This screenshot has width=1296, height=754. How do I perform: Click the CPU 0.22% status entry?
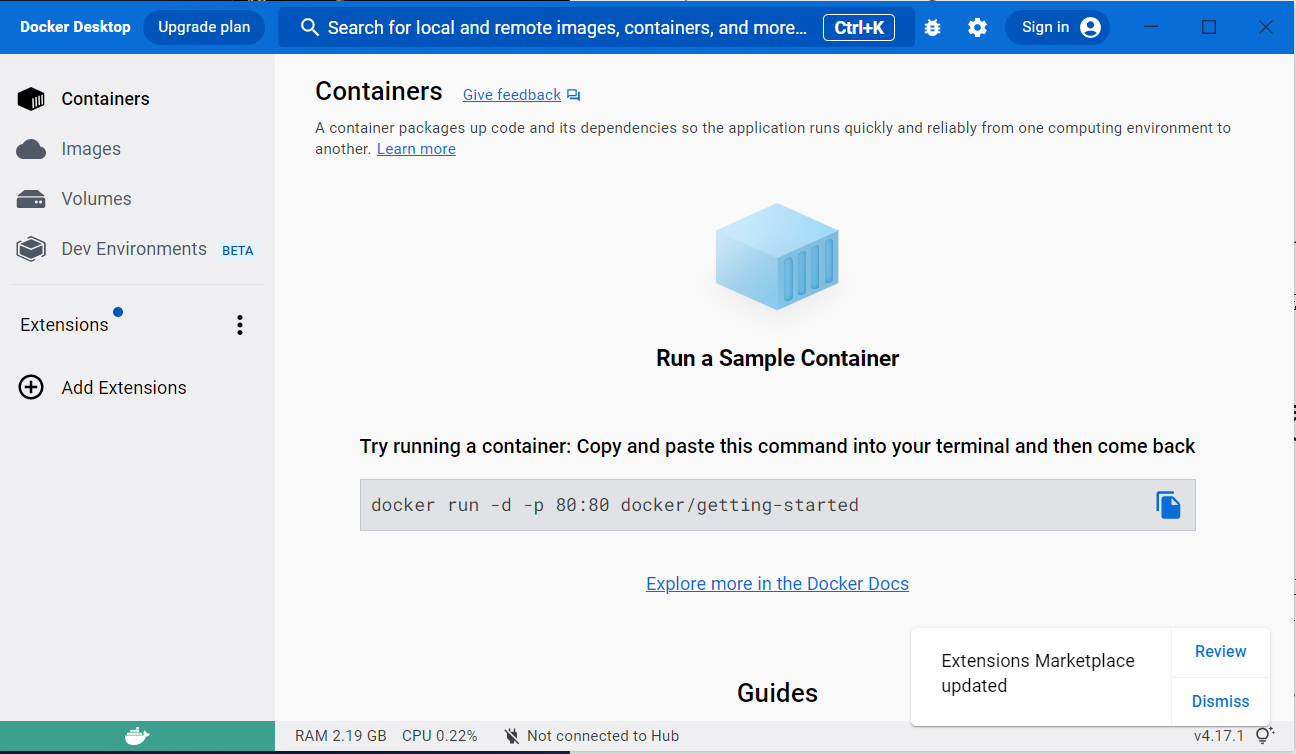(439, 736)
